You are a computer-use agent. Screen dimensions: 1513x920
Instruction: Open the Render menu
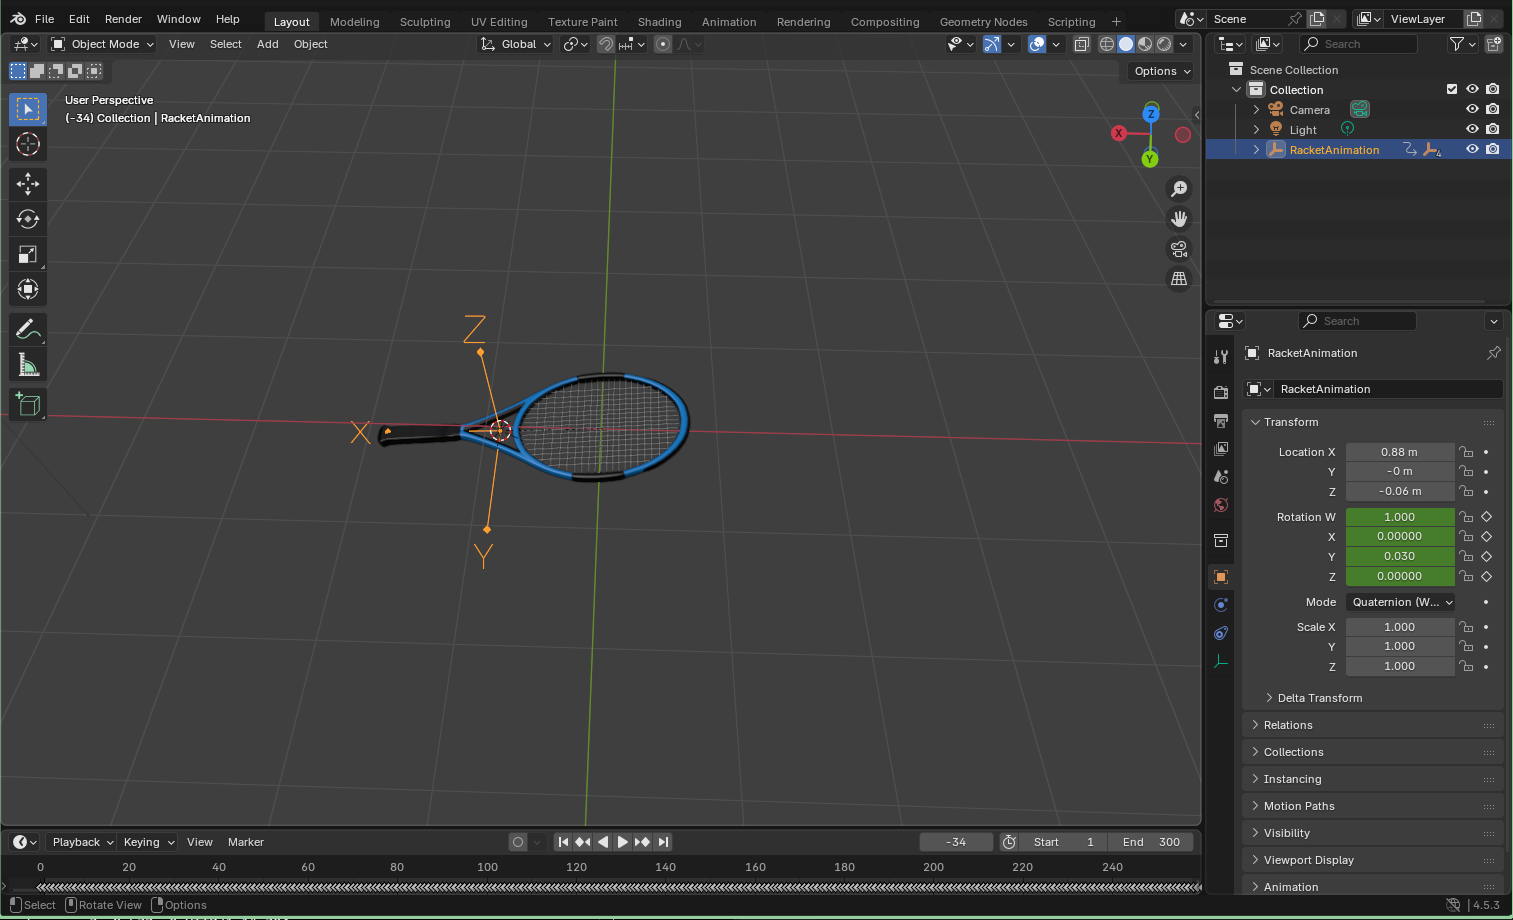tap(123, 19)
